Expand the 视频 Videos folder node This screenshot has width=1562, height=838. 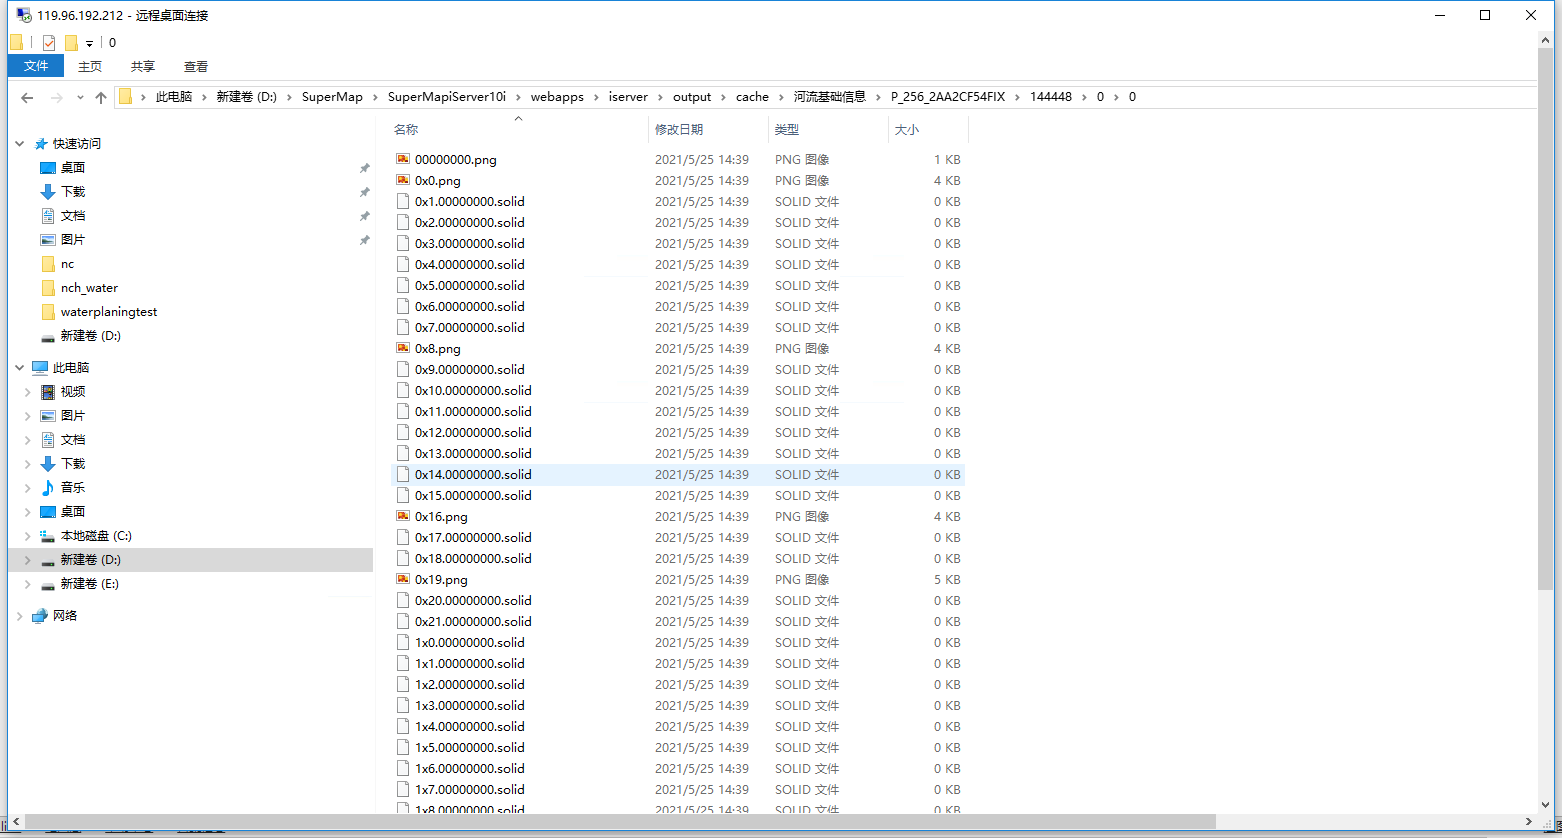coord(27,392)
